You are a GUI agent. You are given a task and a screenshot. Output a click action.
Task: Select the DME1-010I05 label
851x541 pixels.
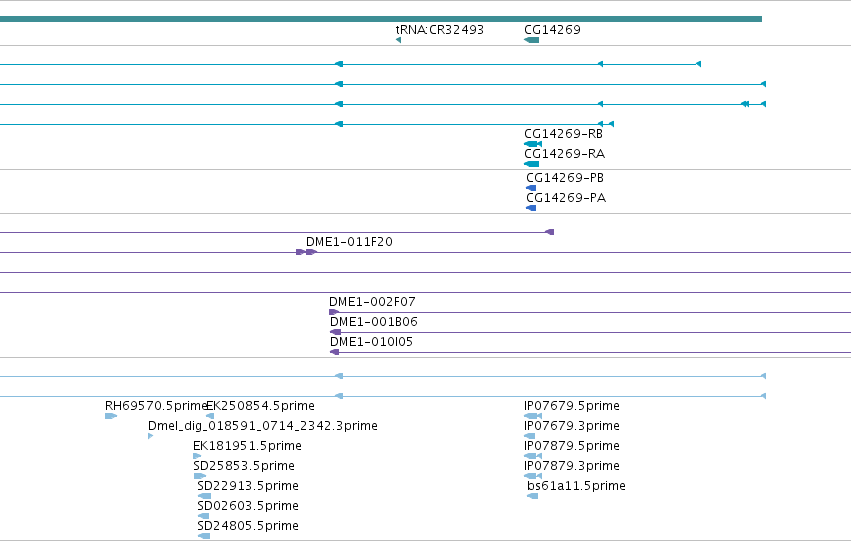[371, 342]
